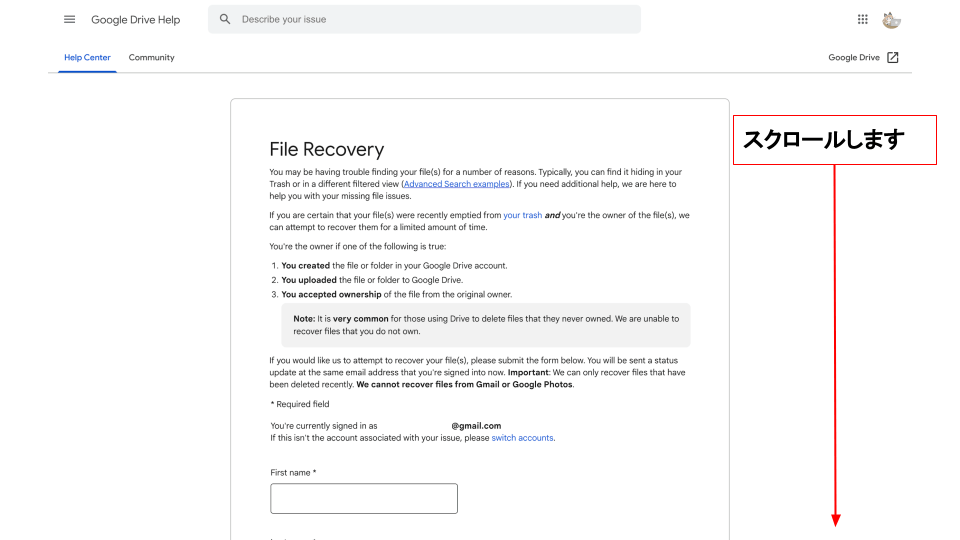Switch to the Help Center tab

tap(87, 58)
